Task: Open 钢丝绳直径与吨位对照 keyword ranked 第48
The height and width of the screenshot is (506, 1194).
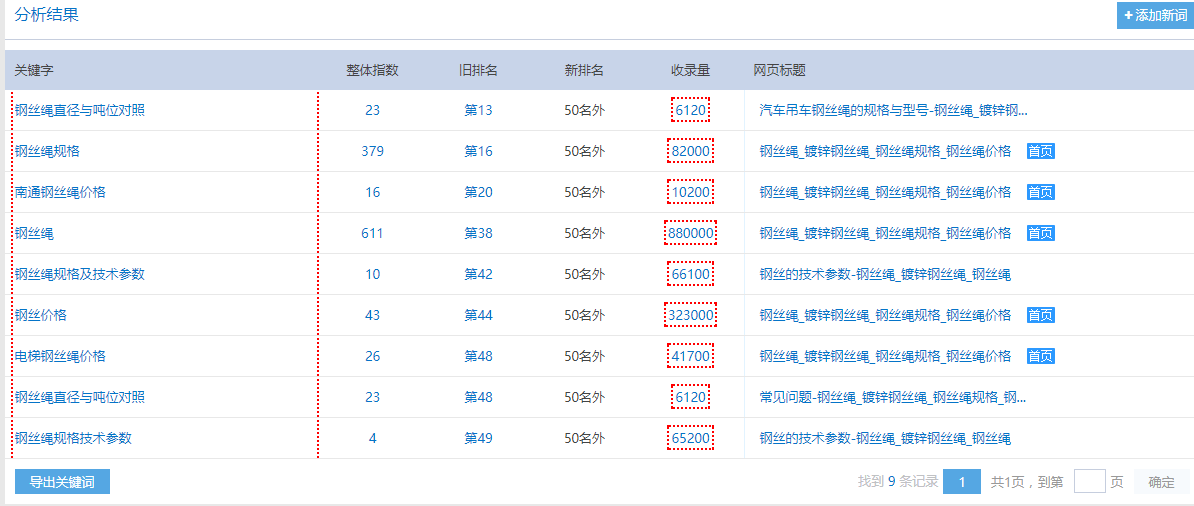Action: pos(80,397)
